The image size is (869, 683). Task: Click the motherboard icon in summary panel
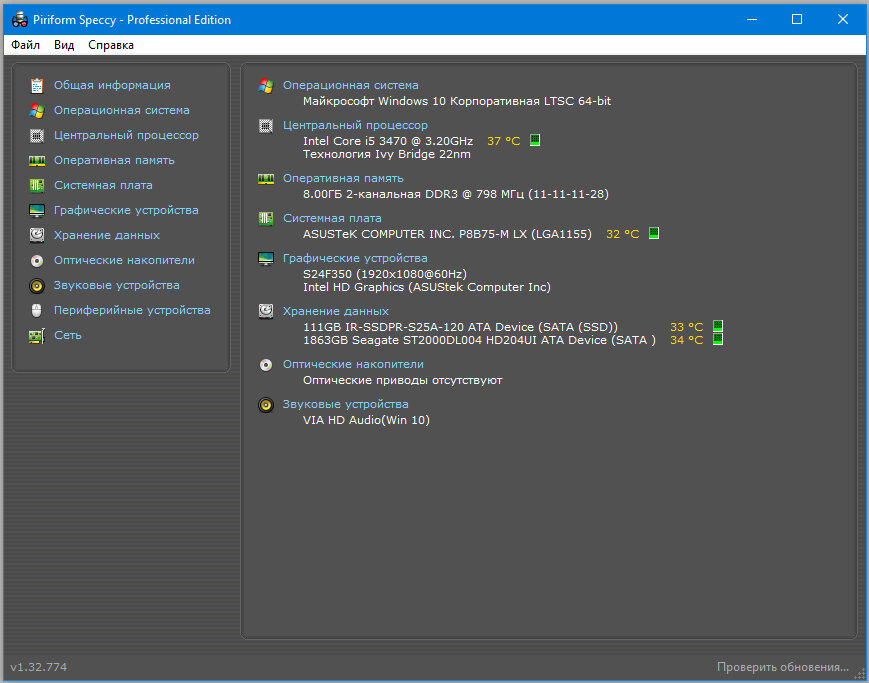click(266, 218)
